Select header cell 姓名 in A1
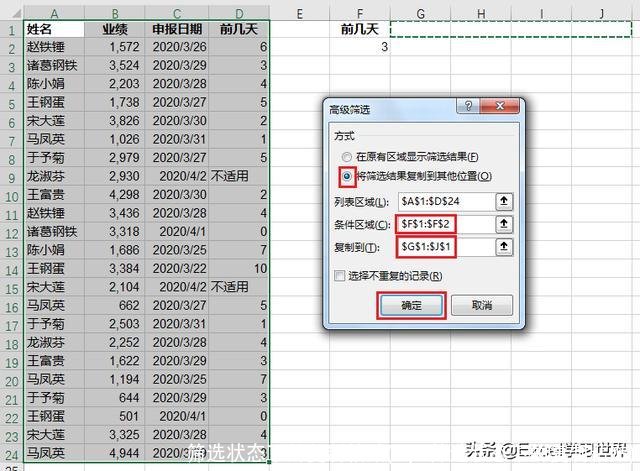 54,29
